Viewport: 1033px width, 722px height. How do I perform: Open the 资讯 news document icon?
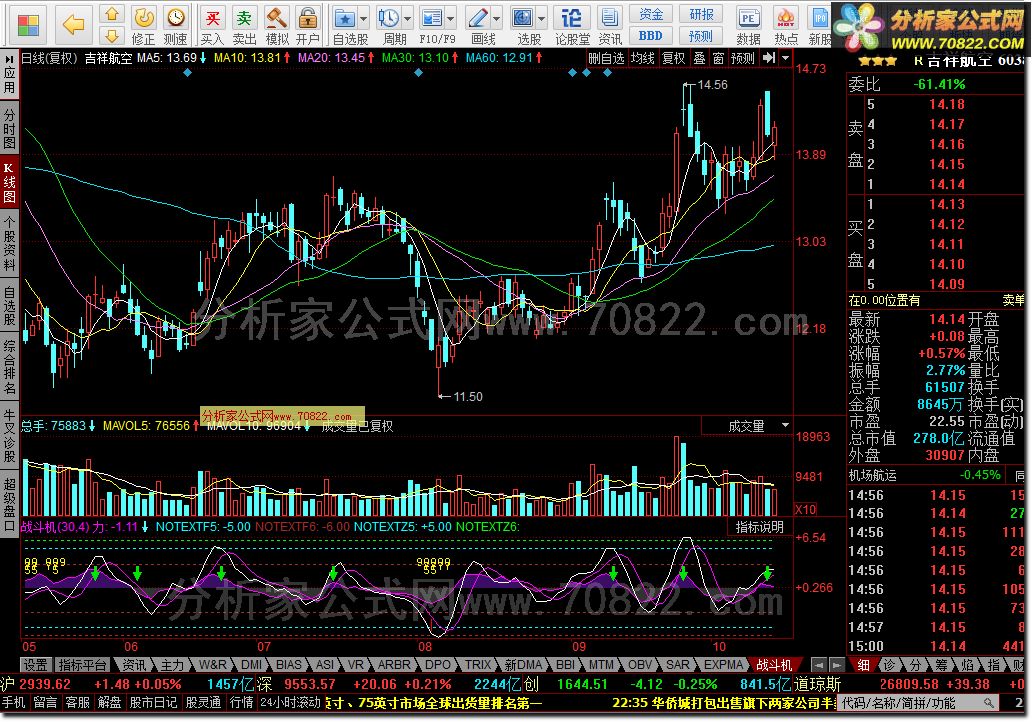610,25
